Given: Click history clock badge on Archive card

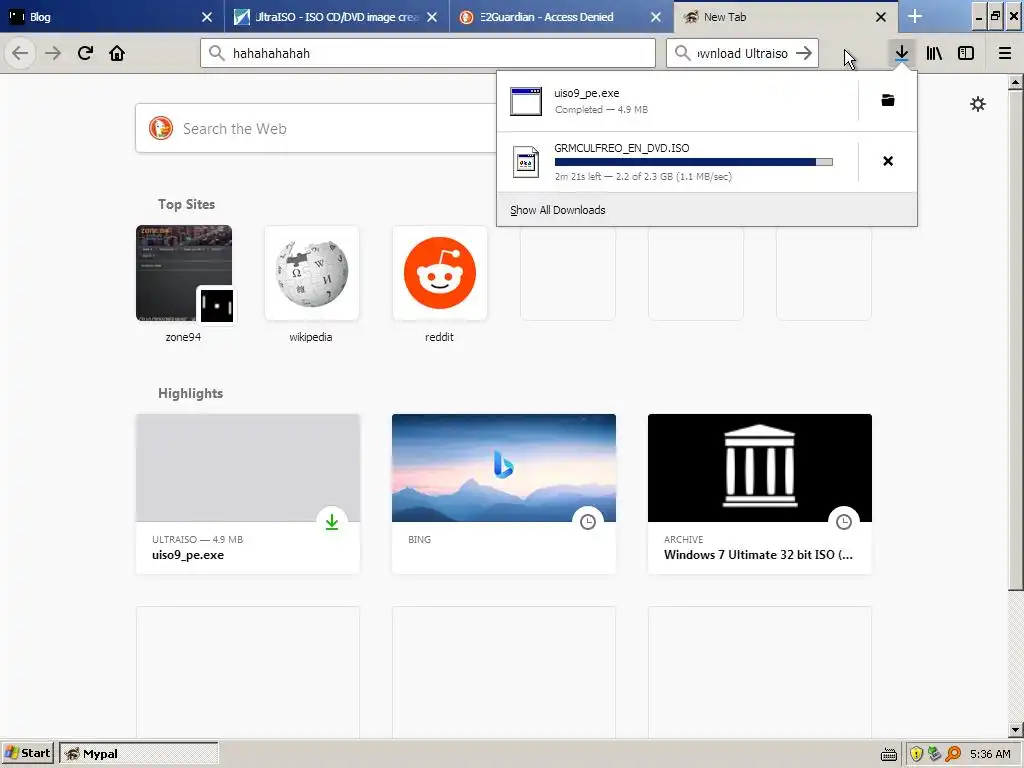Looking at the screenshot, I should pyautogui.click(x=844, y=522).
